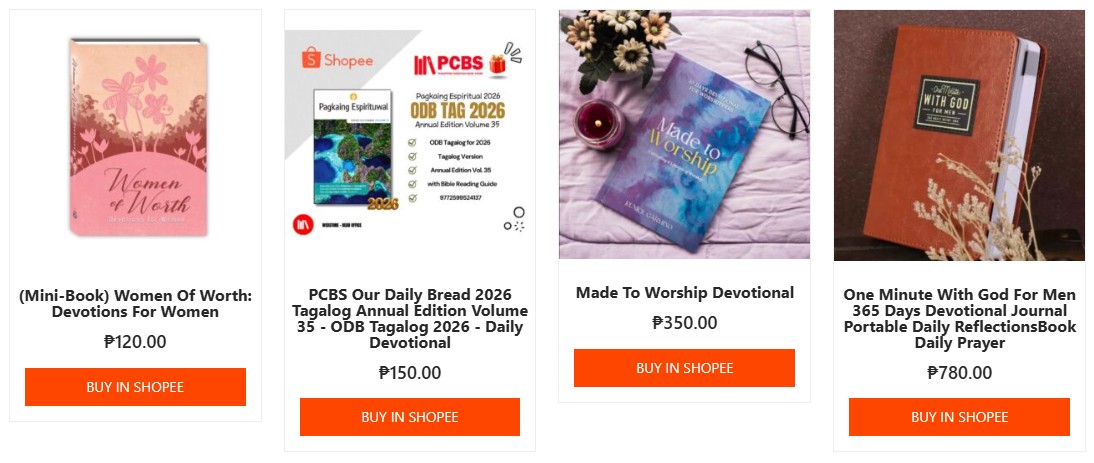Click the With God For Men label badge
The image size is (1094, 463).
coord(945,105)
